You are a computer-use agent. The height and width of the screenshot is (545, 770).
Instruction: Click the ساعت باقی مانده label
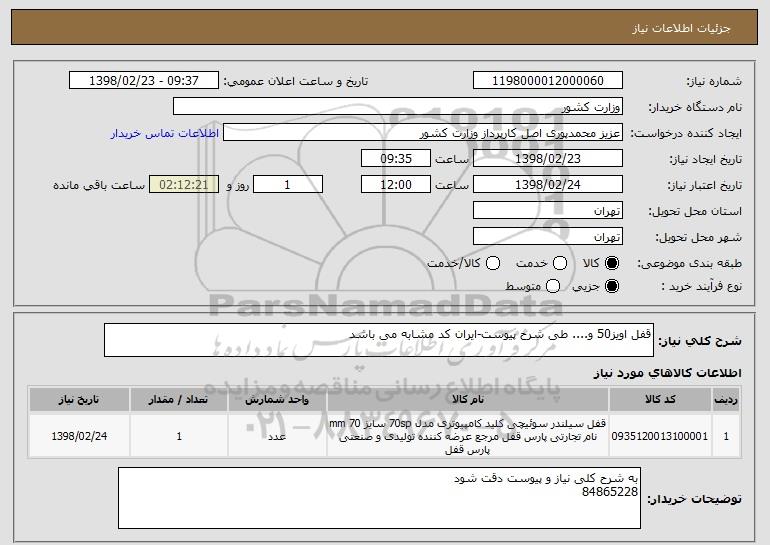click(99, 185)
